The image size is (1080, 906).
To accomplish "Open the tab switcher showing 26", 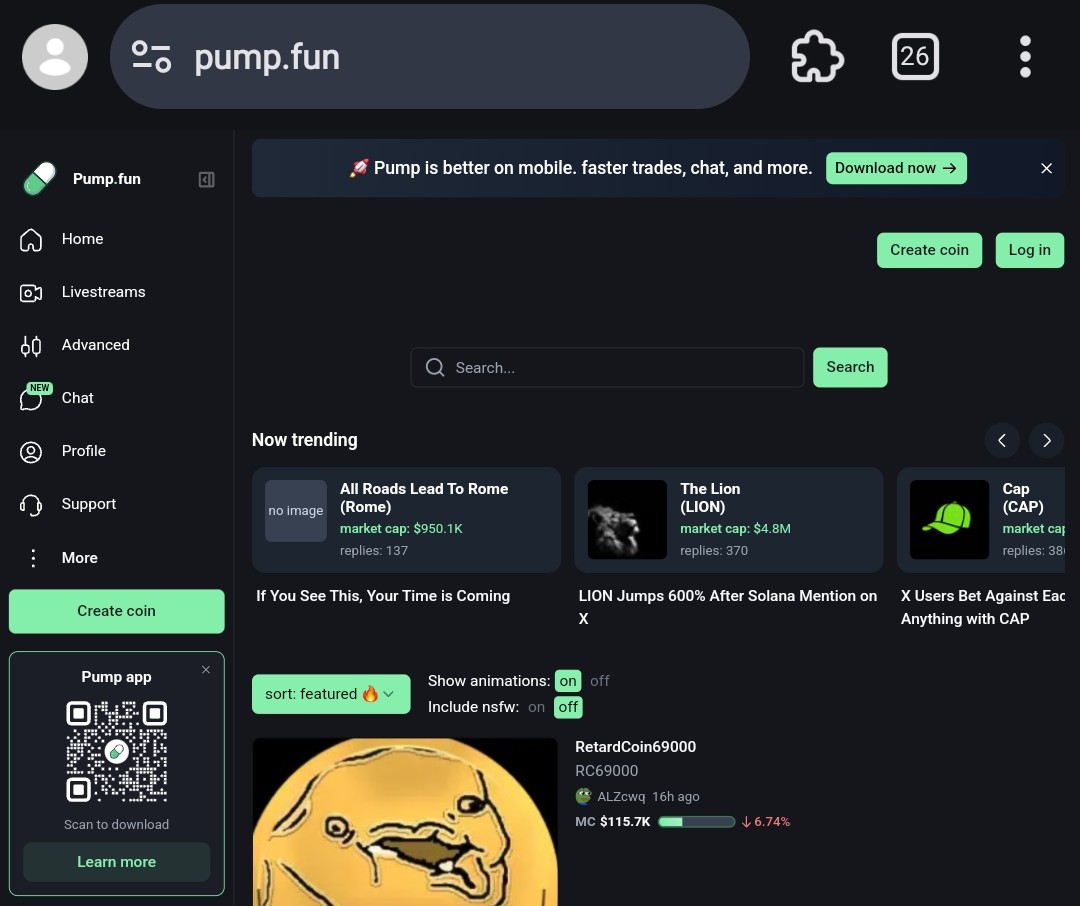I will [915, 56].
